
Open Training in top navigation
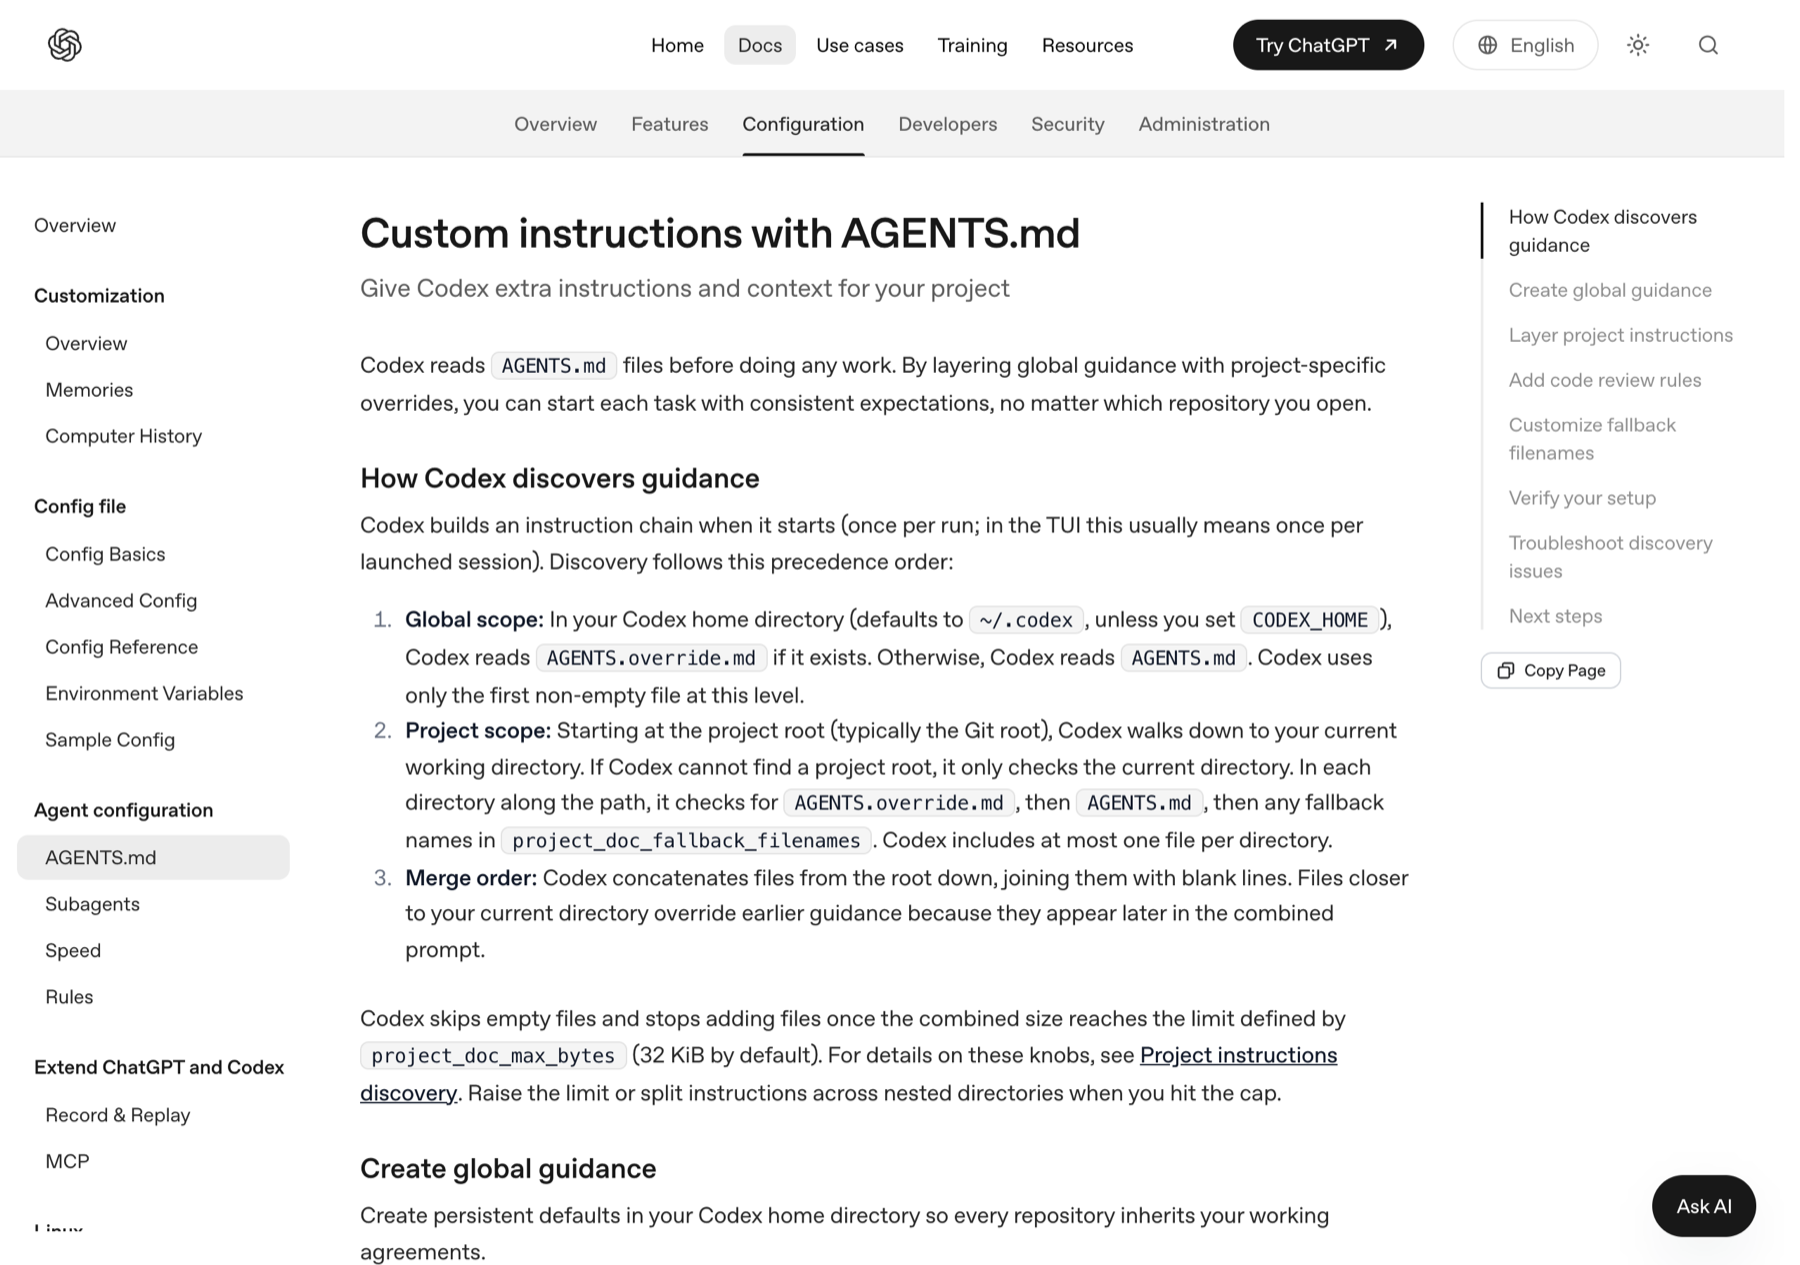tap(973, 45)
